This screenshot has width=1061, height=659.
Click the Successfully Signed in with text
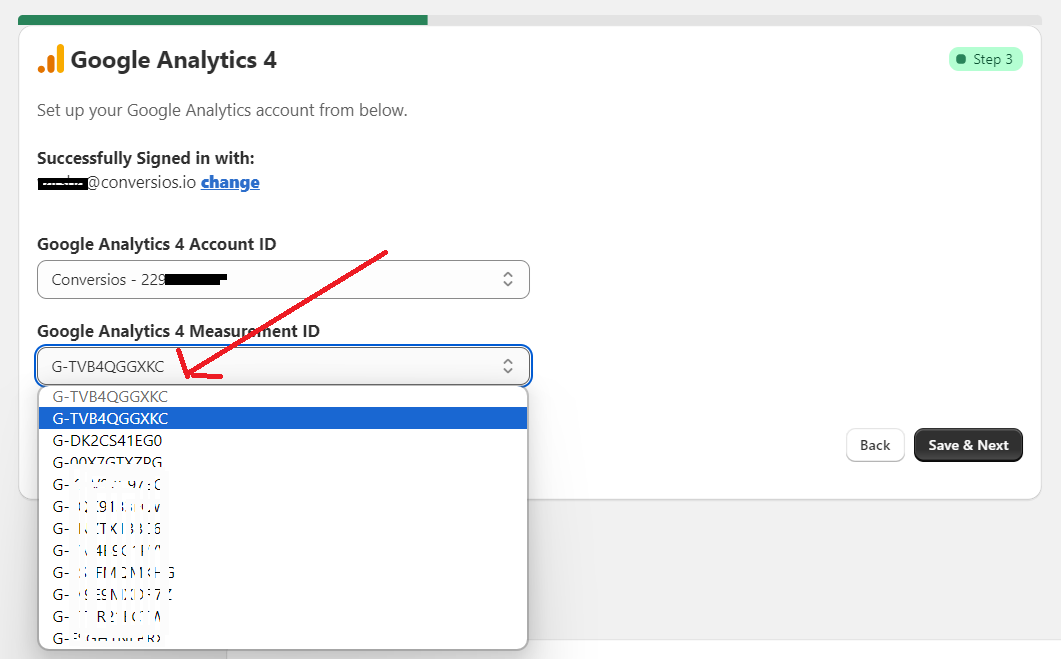(x=145, y=158)
